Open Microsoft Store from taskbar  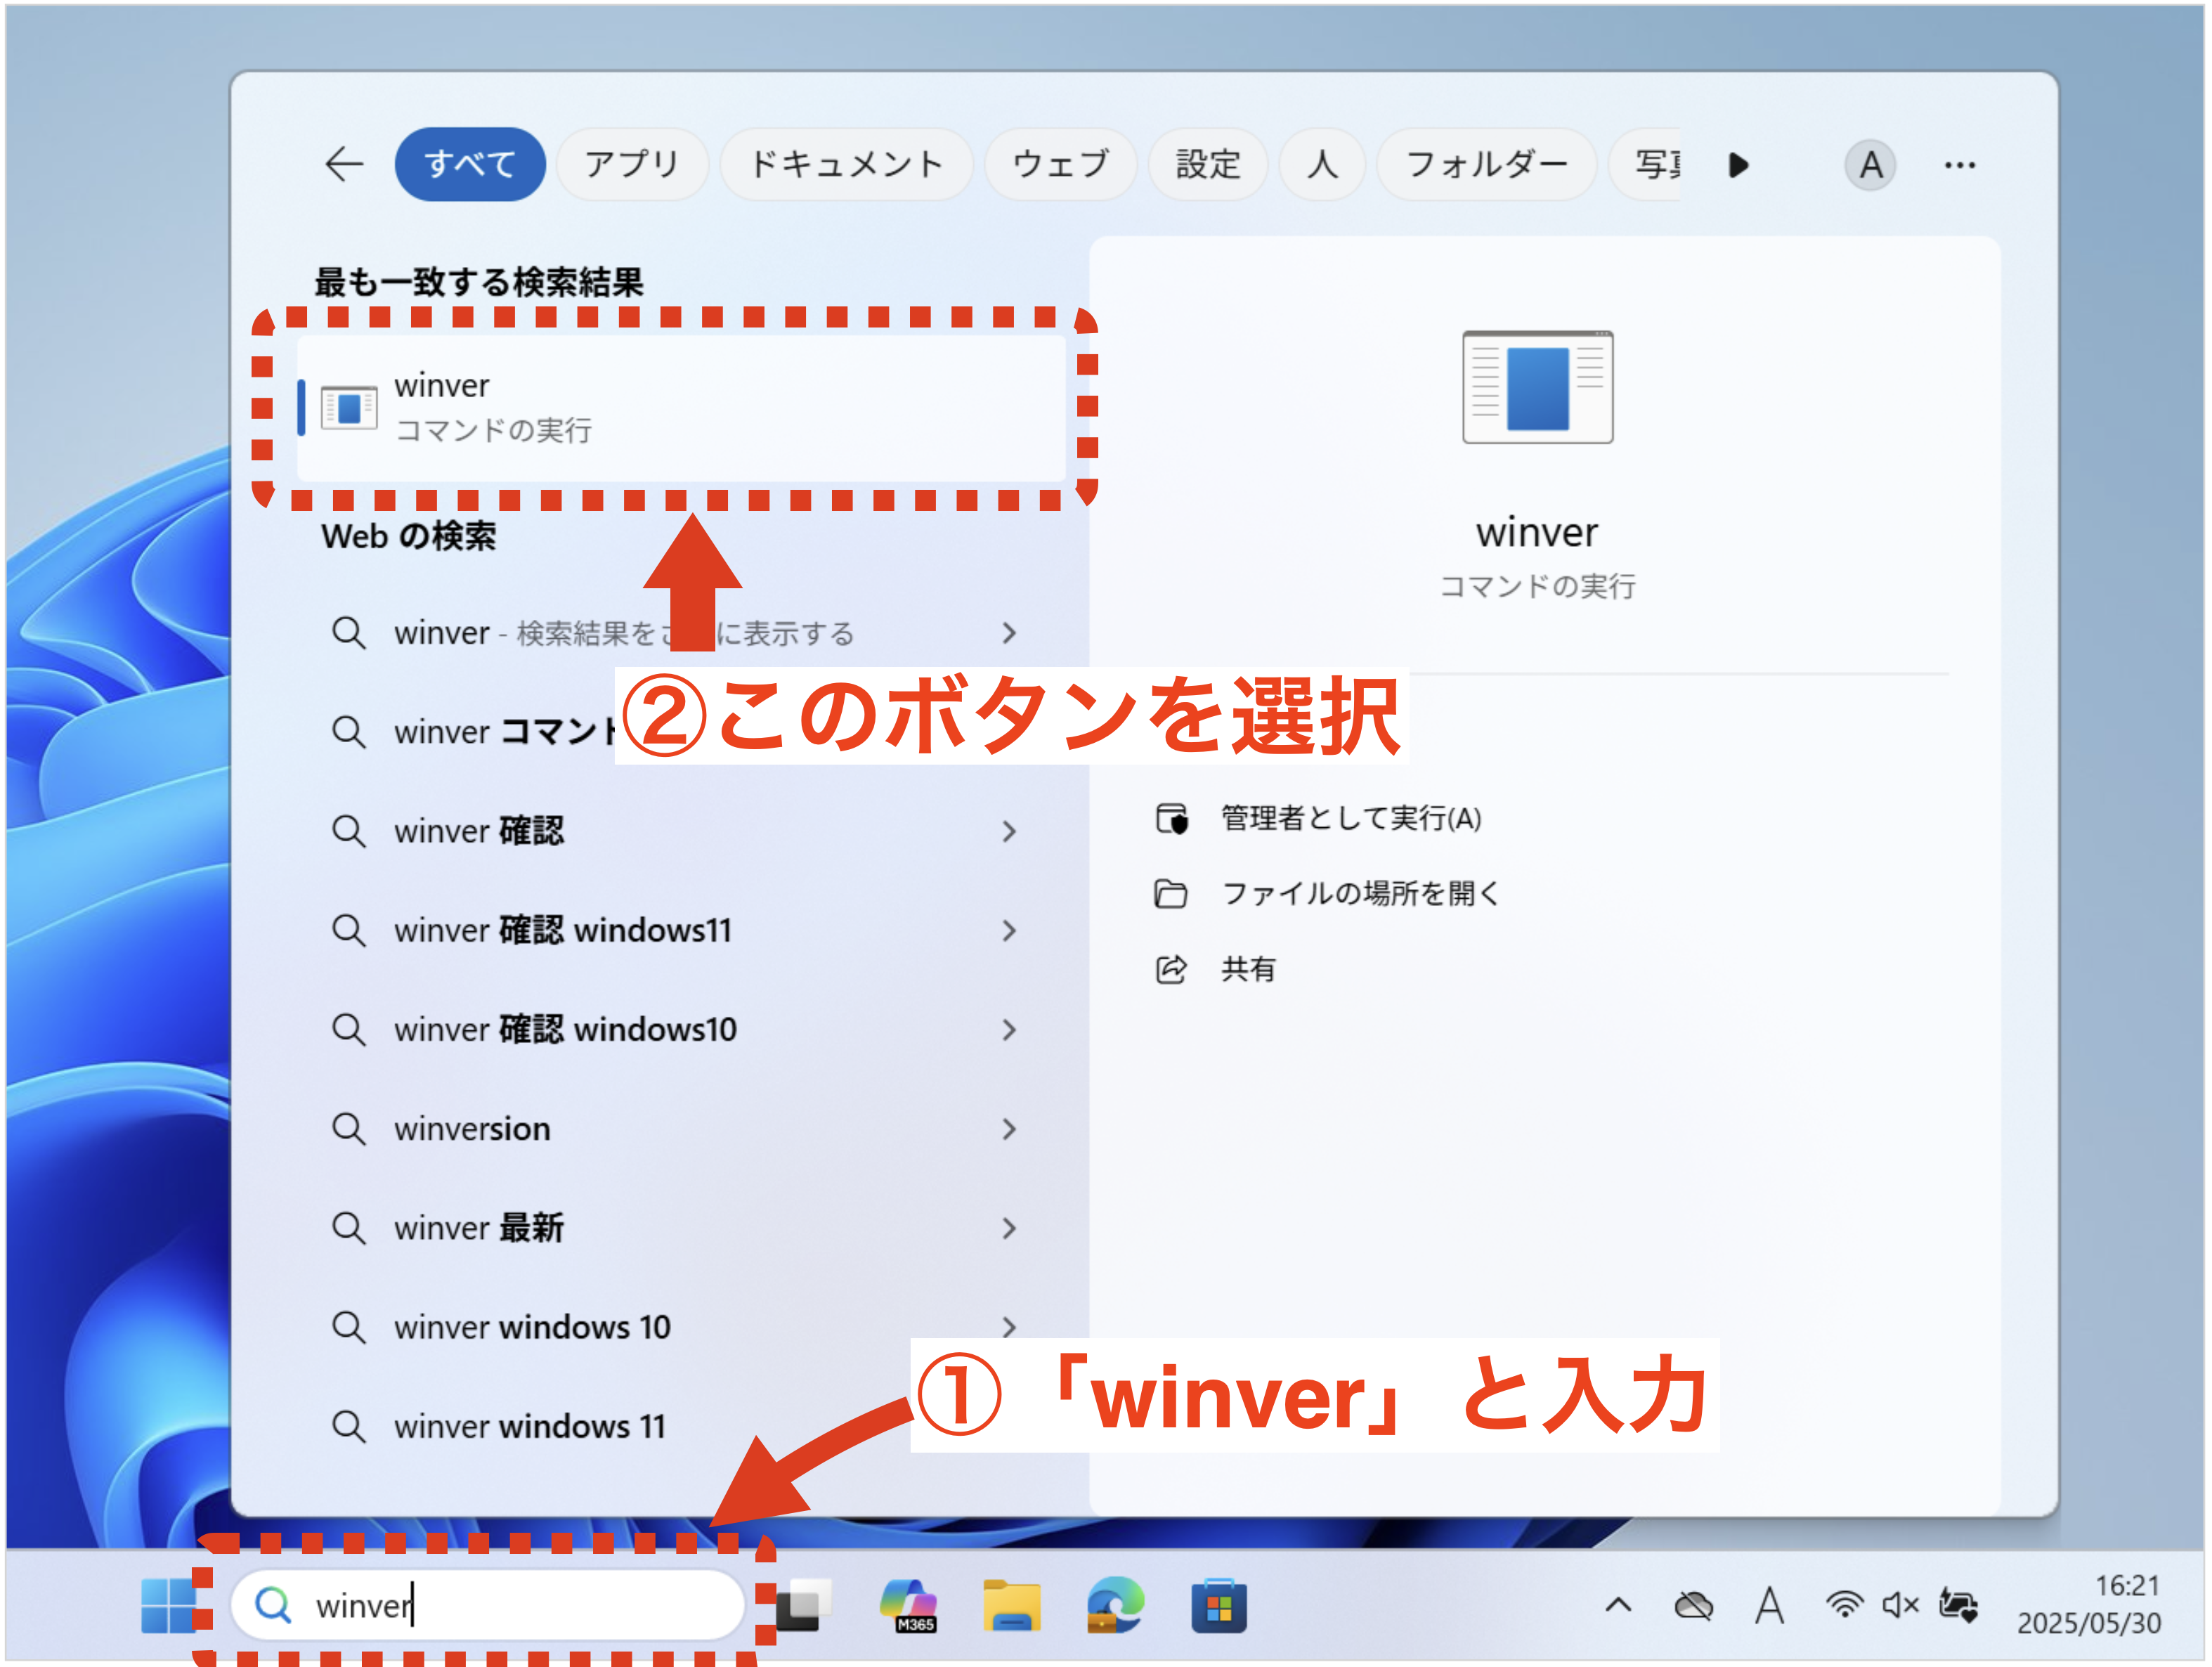[x=1218, y=1605]
